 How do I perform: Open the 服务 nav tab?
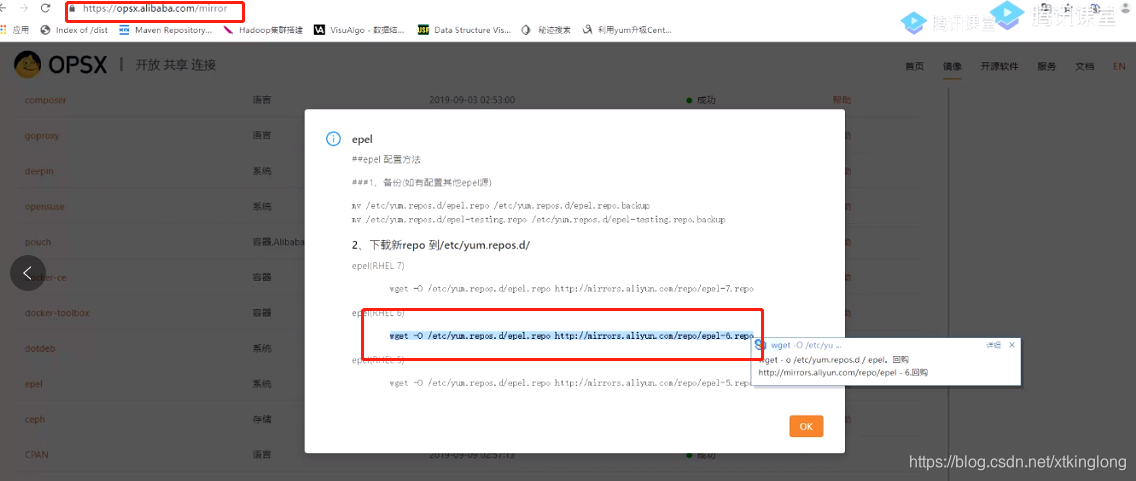[1046, 66]
